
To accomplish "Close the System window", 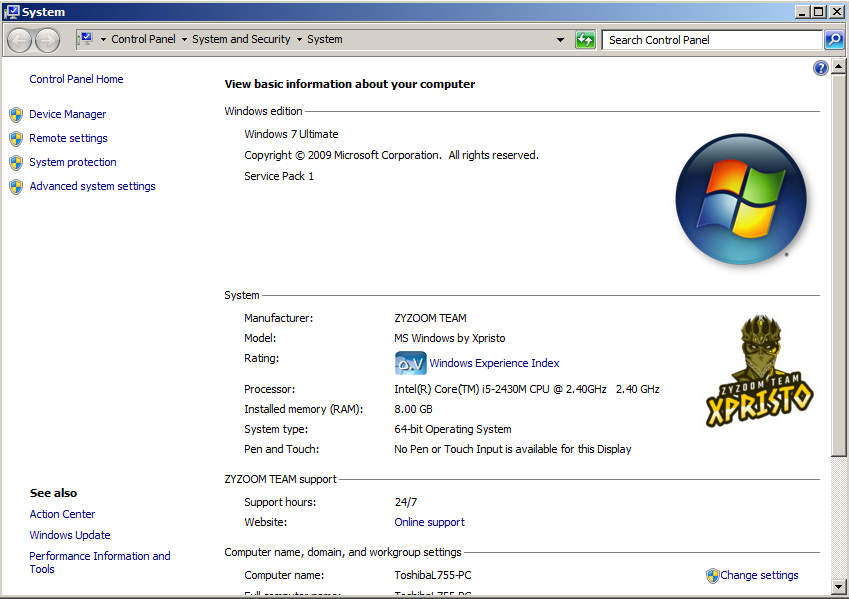I will click(836, 12).
